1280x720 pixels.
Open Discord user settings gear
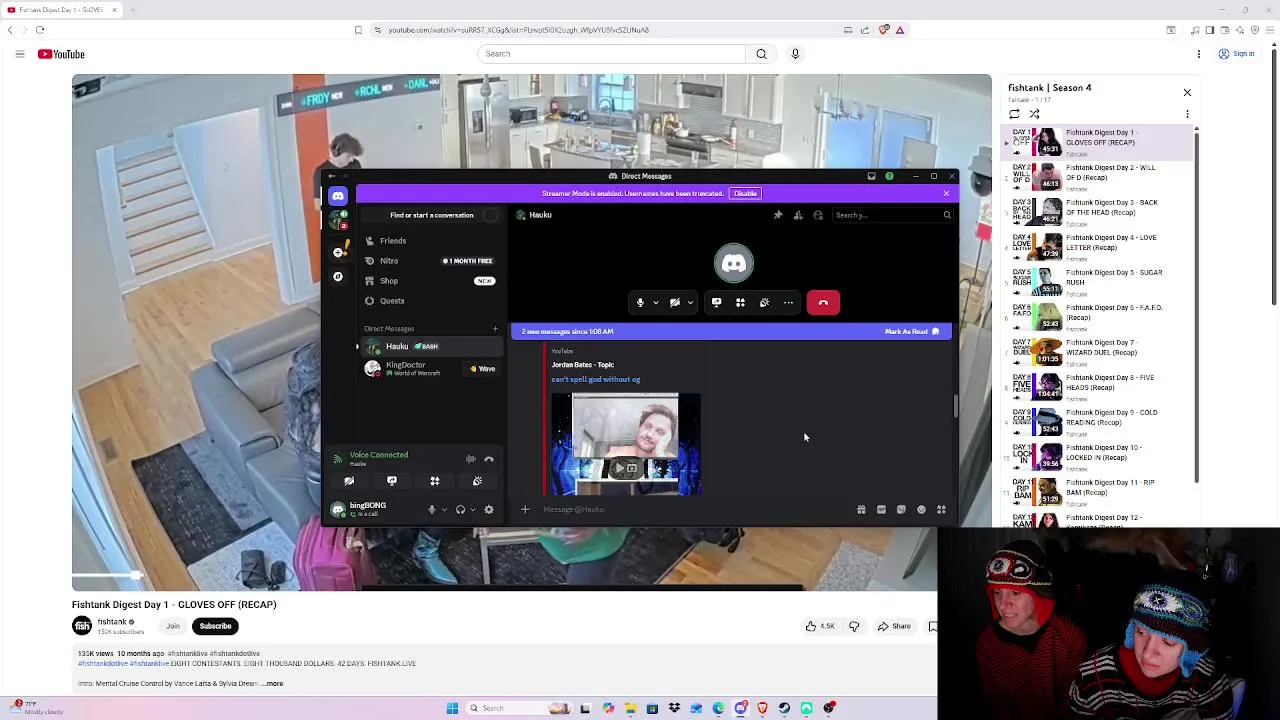489,510
